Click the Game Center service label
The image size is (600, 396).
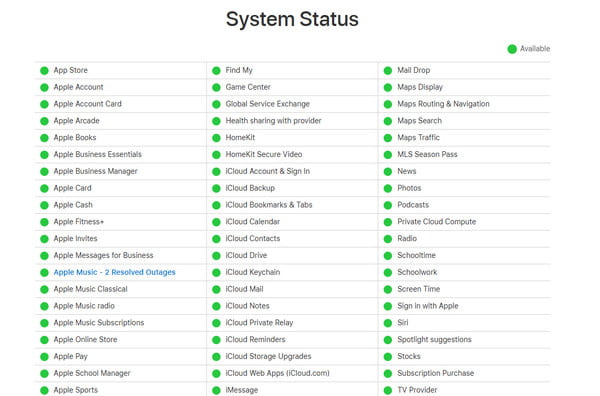coord(248,87)
